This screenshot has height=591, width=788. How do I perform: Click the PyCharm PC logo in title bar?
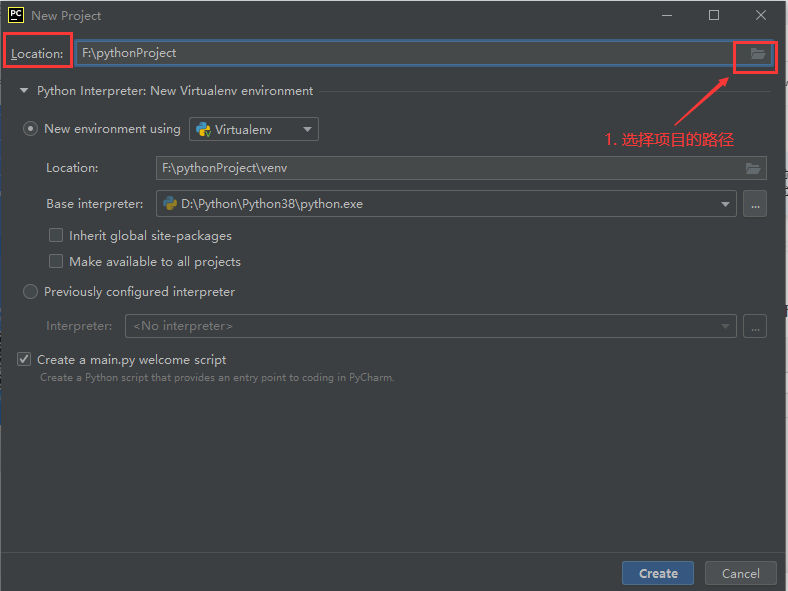[16, 15]
